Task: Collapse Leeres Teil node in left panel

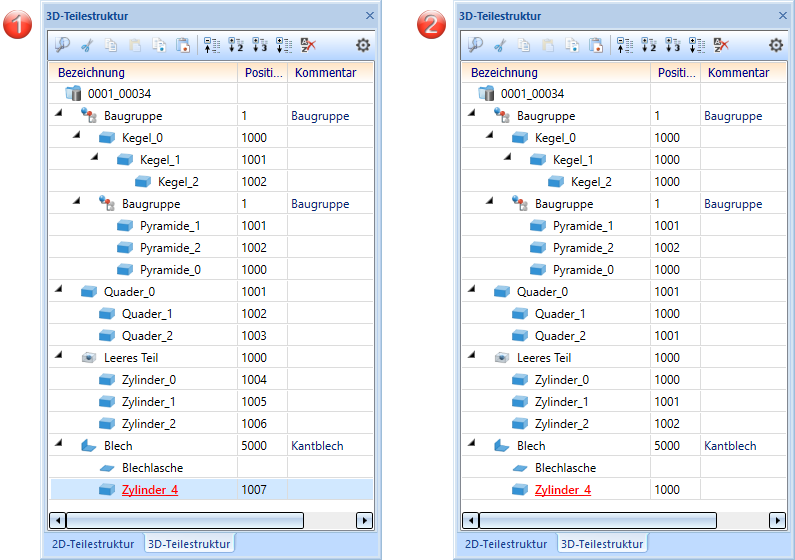Action: [59, 355]
